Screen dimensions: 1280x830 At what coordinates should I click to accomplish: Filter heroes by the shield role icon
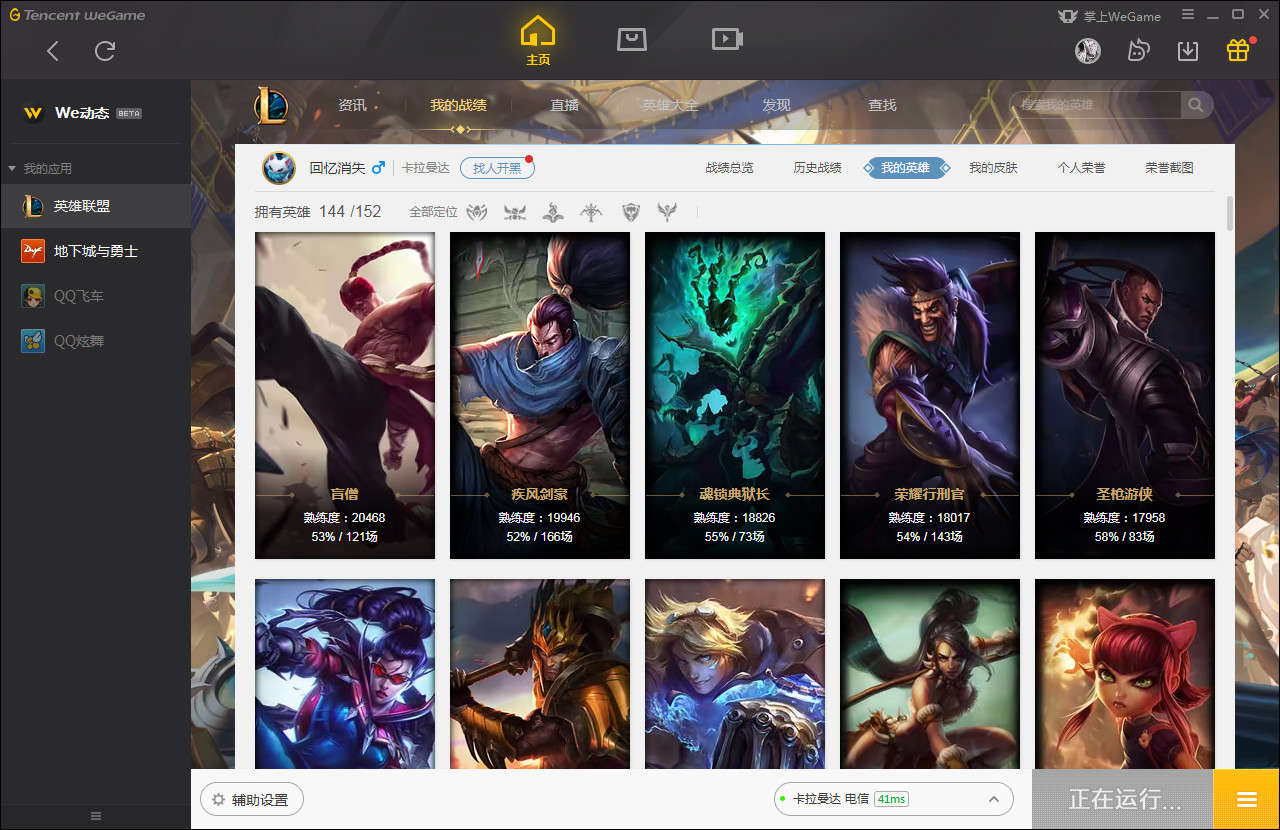630,212
